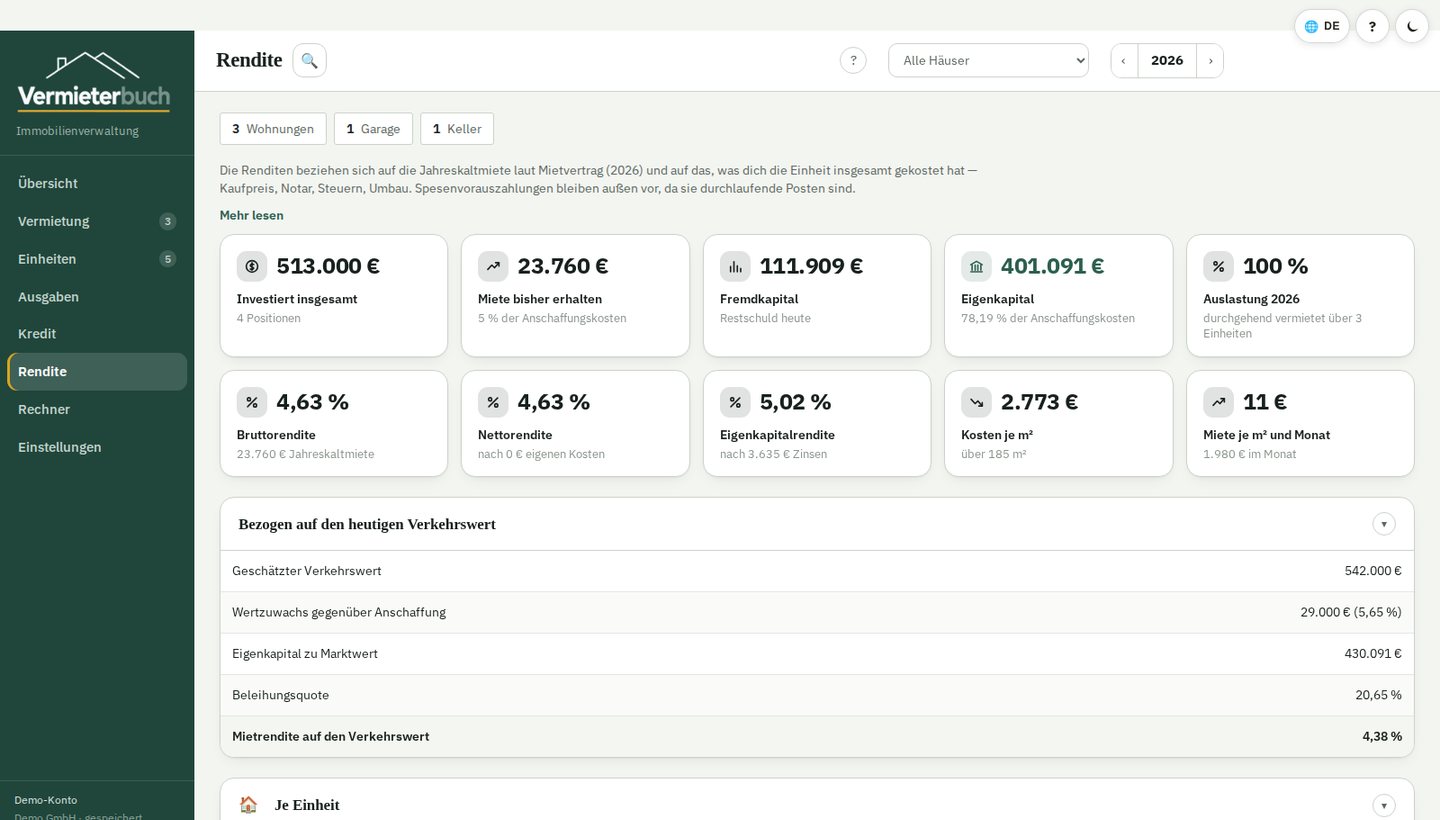Go to previous year before 2026
The width and height of the screenshot is (1440, 820).
point(1124,60)
